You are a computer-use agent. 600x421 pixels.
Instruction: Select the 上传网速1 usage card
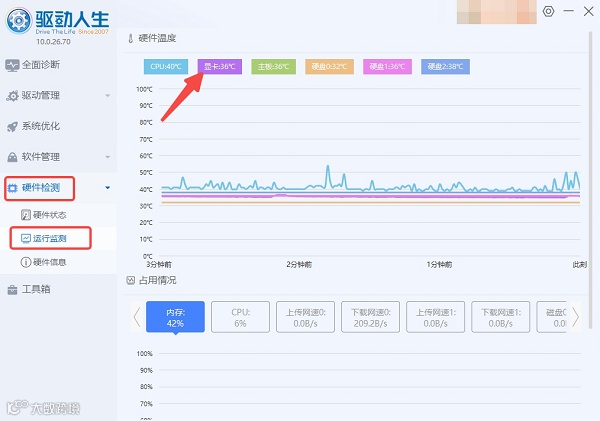(435, 317)
